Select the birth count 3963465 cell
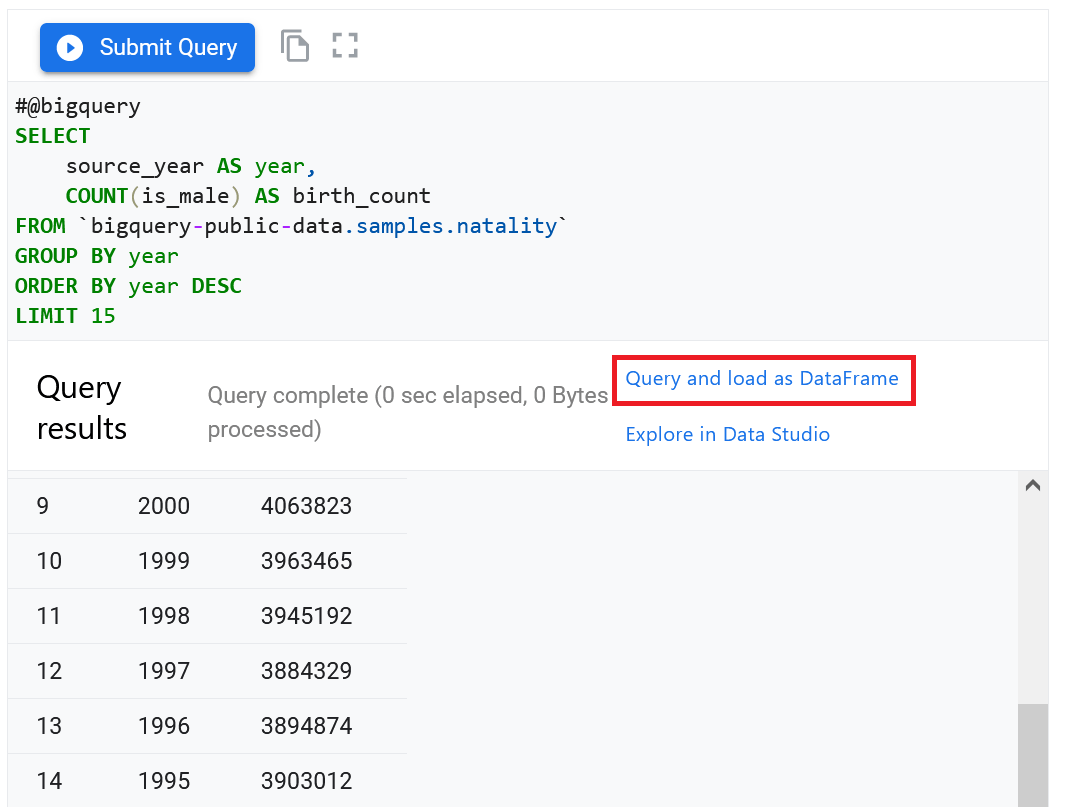Screen dimensions: 1066x807 click(x=306, y=561)
